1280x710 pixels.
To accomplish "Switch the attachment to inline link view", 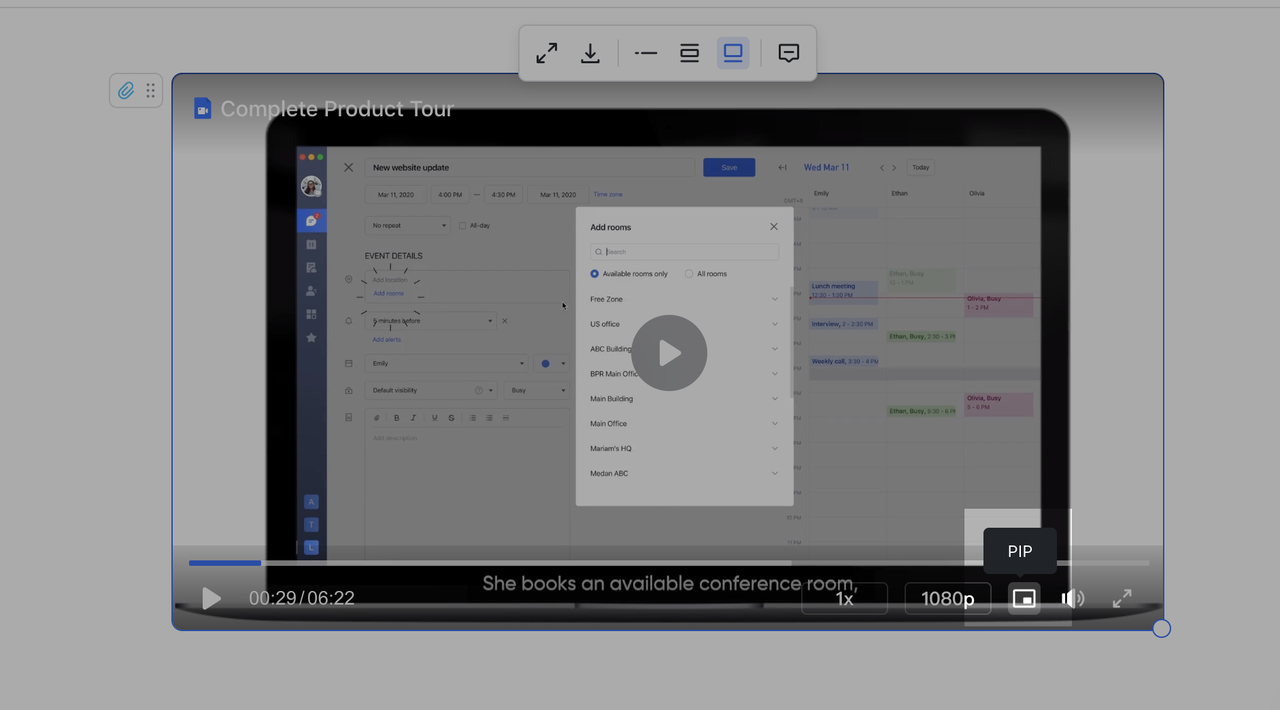I will (x=646, y=54).
